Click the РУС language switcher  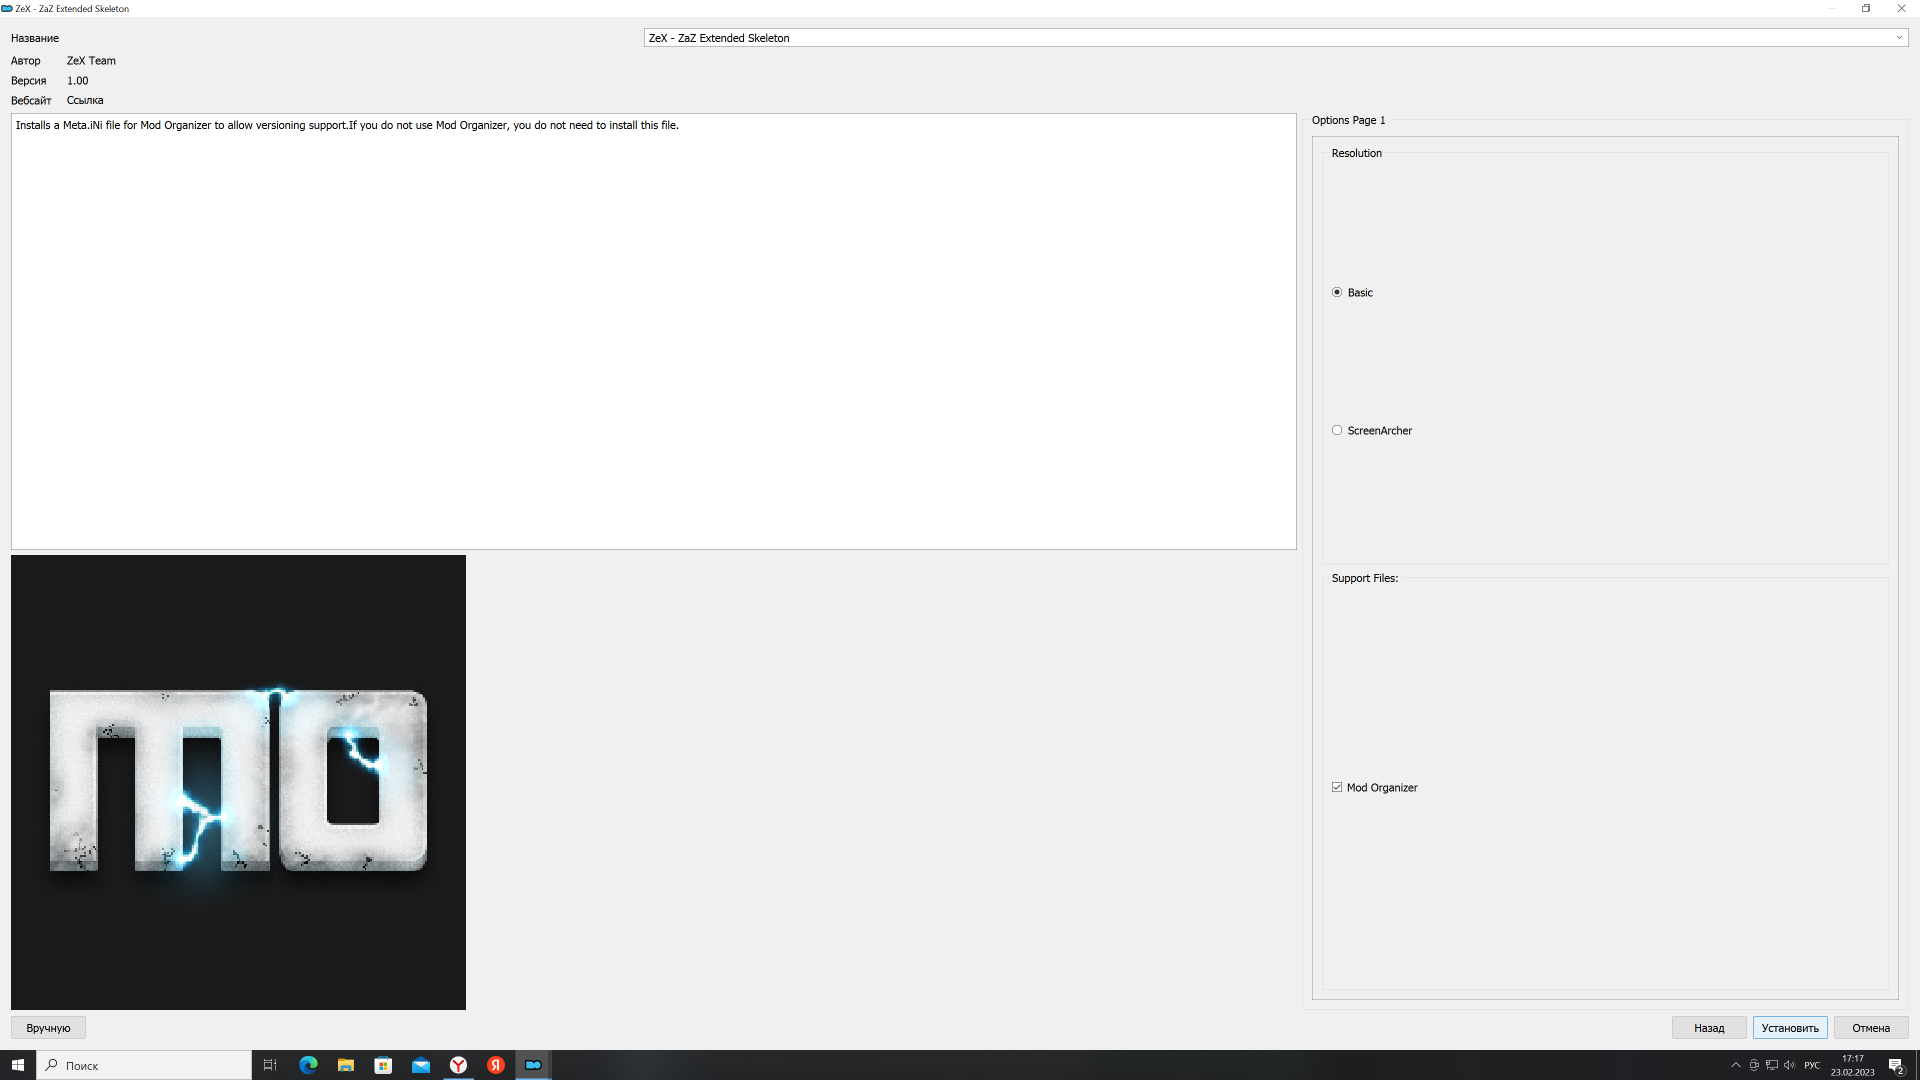1812,1065
